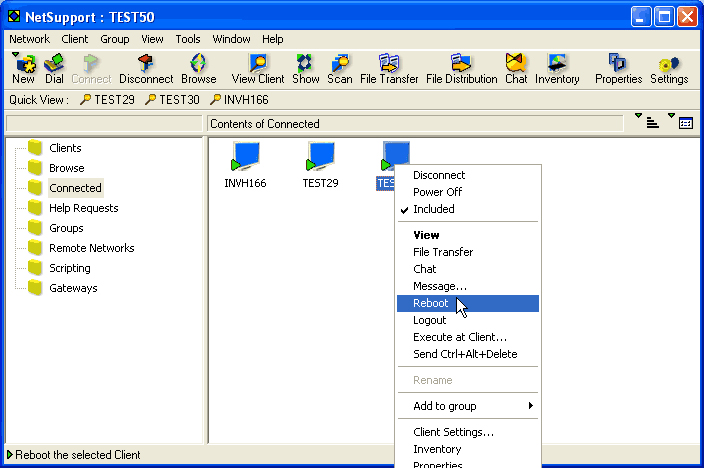Open the Client menu

click(75, 39)
